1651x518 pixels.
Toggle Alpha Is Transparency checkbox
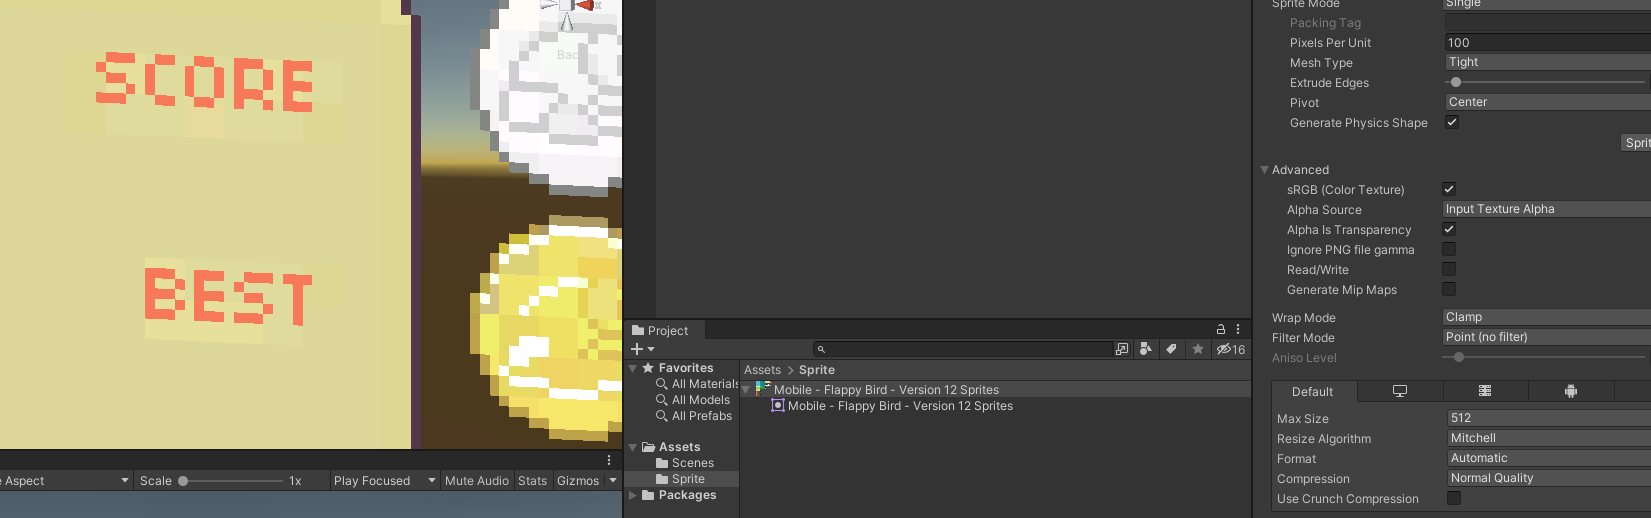point(1449,229)
